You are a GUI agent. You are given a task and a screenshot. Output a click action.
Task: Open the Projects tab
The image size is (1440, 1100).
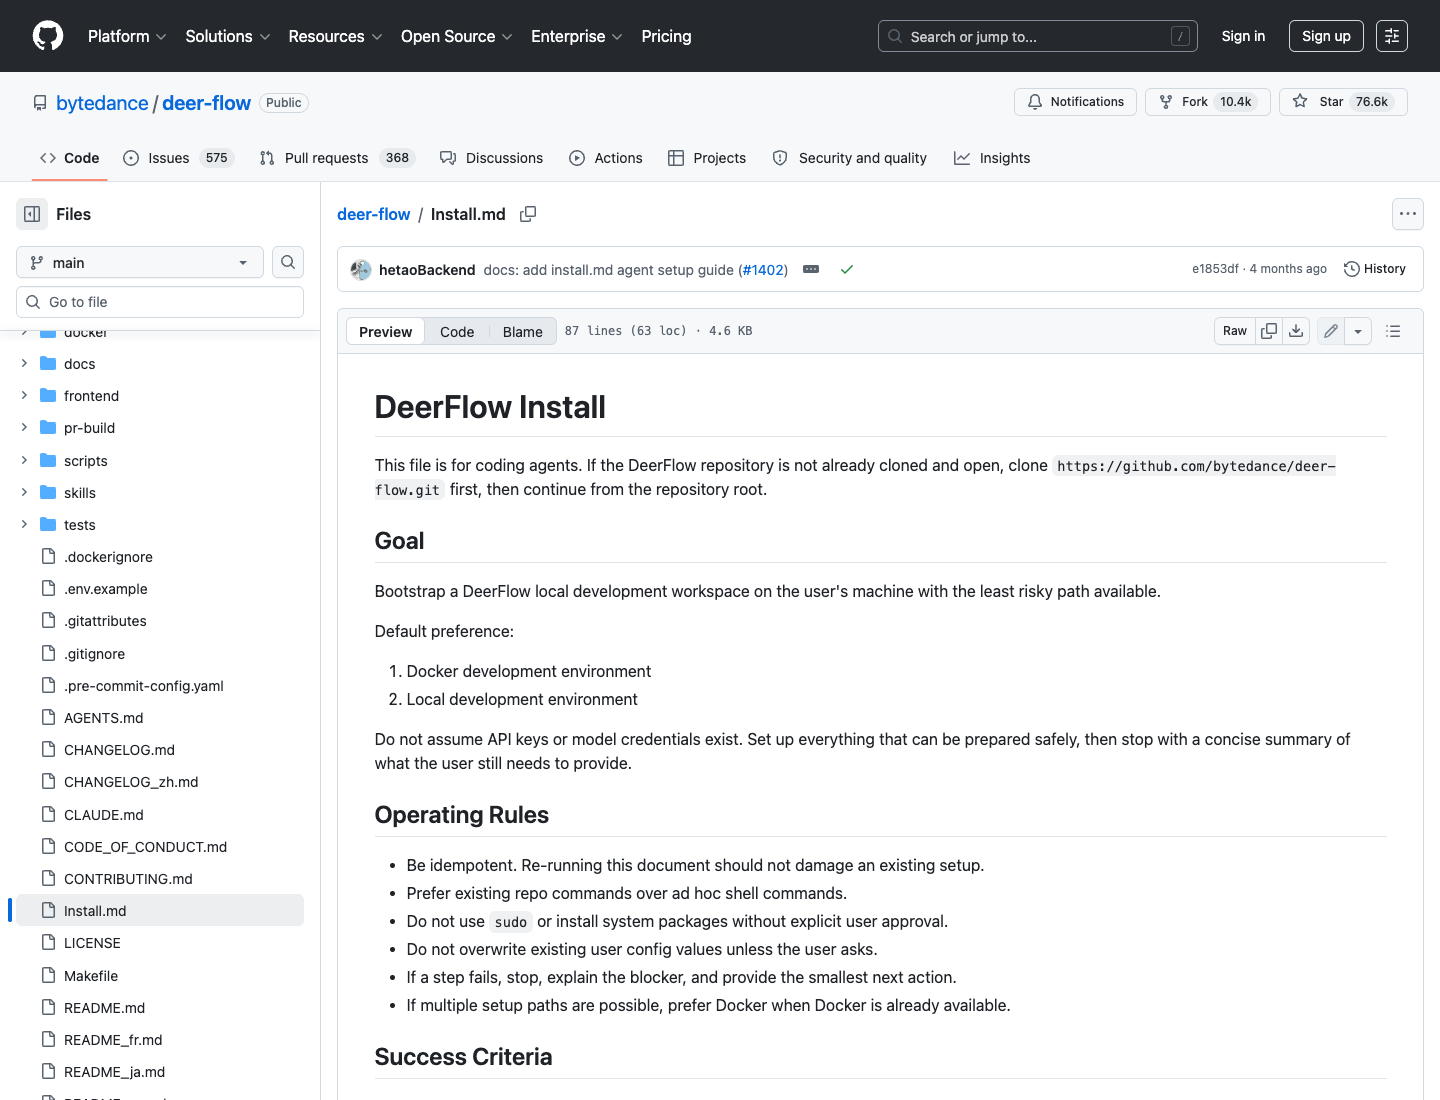pyautogui.click(x=707, y=158)
